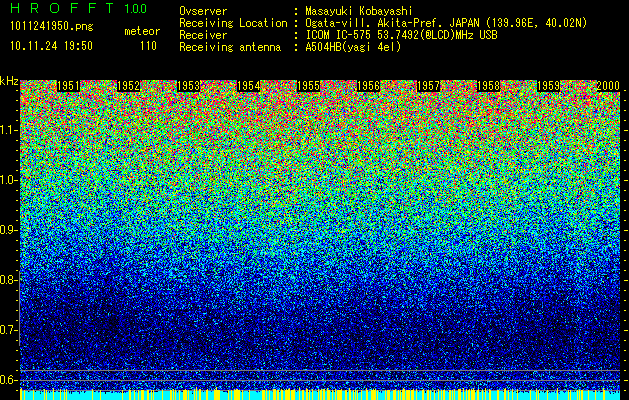The image size is (629, 400).
Task: Click the meteor label
Action: [x=142, y=31]
